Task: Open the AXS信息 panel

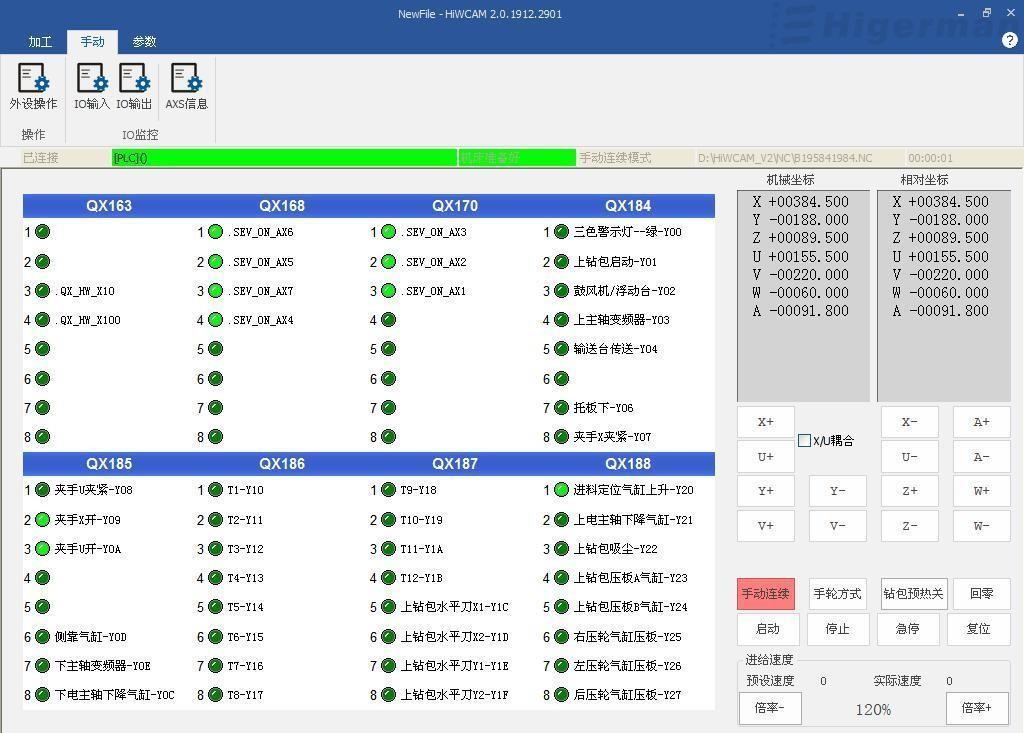Action: (x=186, y=86)
